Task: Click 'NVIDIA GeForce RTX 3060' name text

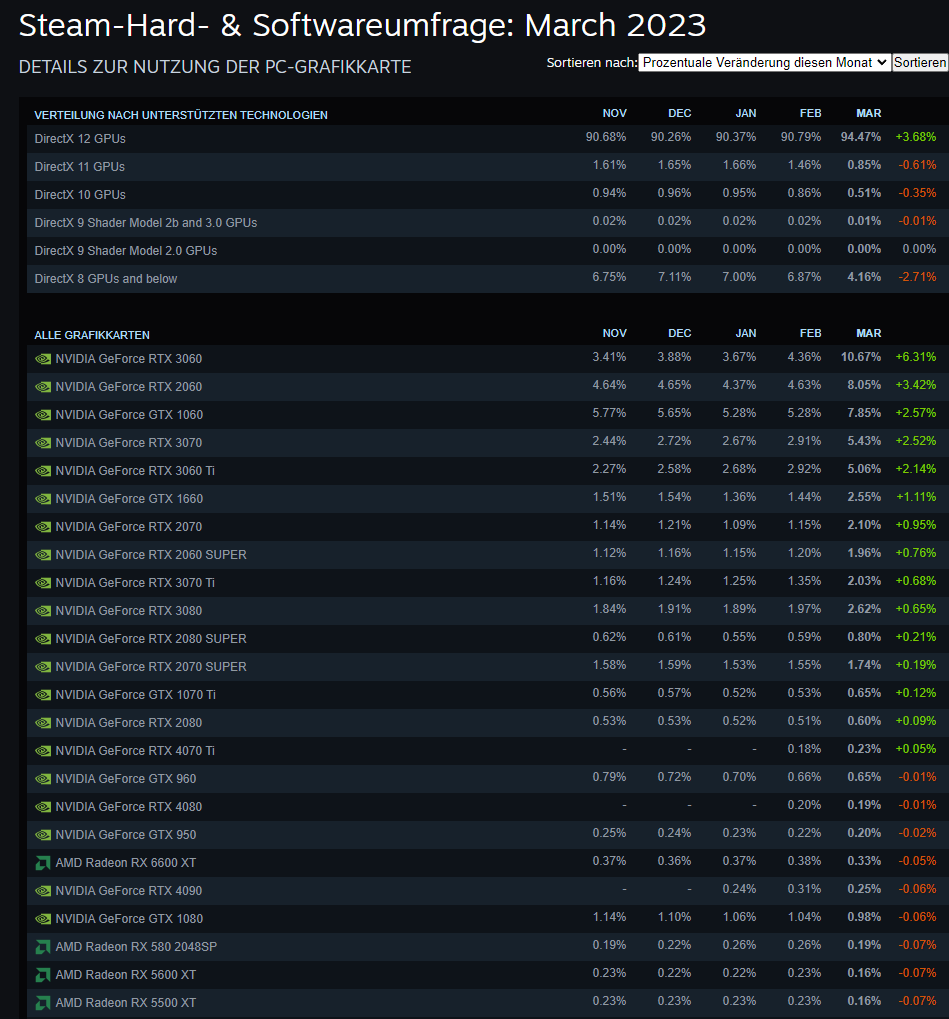Action: [x=129, y=359]
